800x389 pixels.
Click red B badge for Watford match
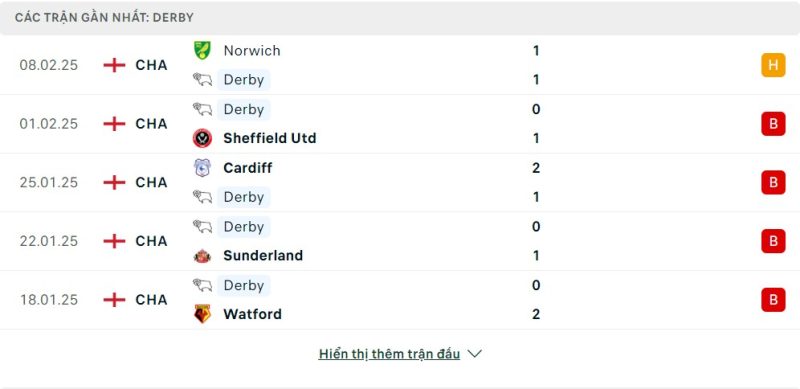(x=773, y=300)
